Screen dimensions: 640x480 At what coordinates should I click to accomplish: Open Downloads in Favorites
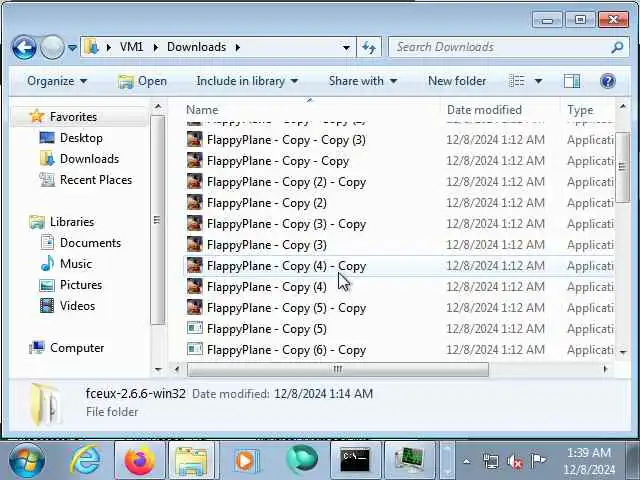pyautogui.click(x=89, y=159)
